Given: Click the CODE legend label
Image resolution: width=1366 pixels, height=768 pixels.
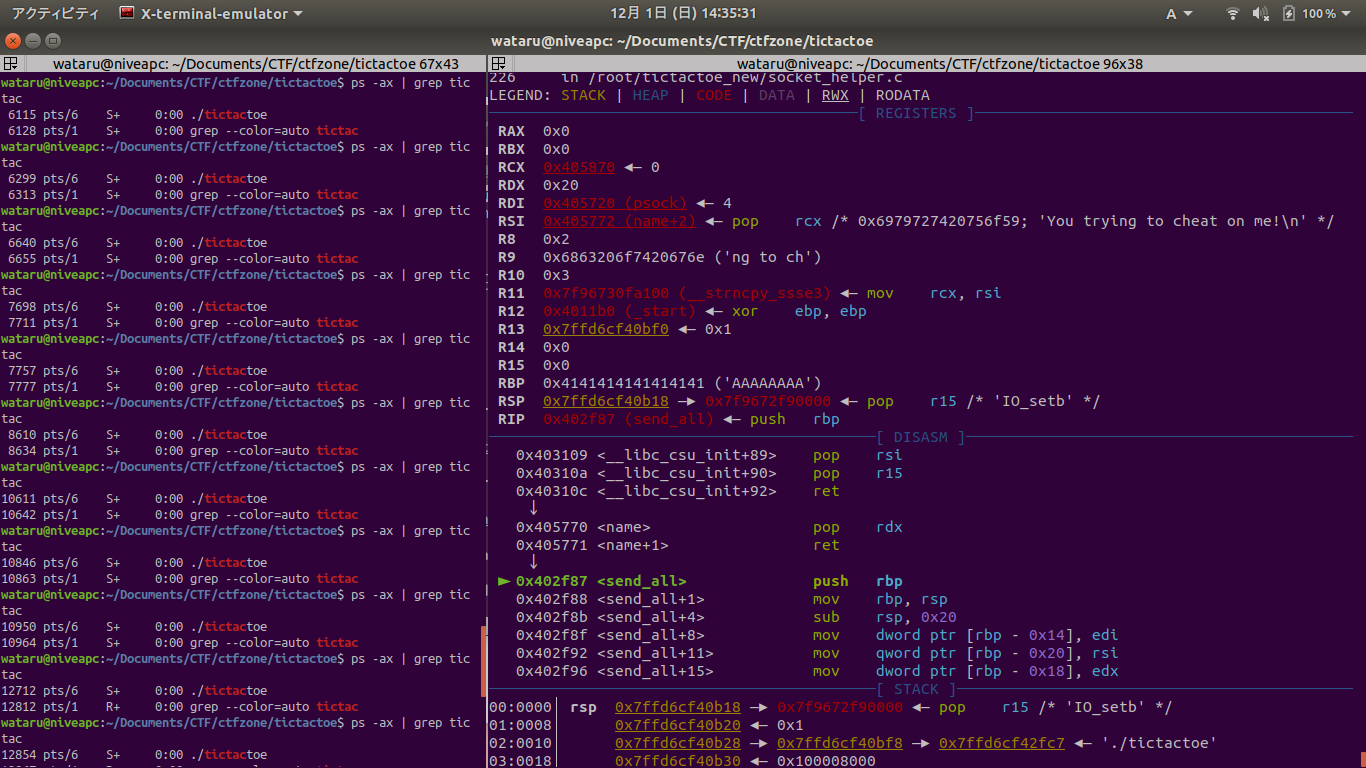Looking at the screenshot, I should [714, 95].
